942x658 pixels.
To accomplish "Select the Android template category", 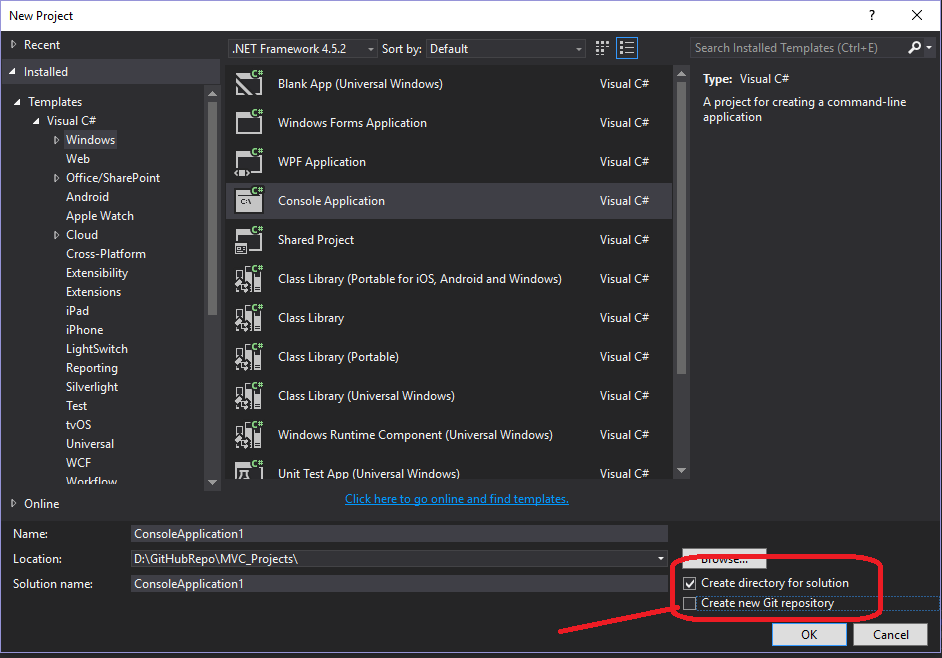I will point(87,197).
